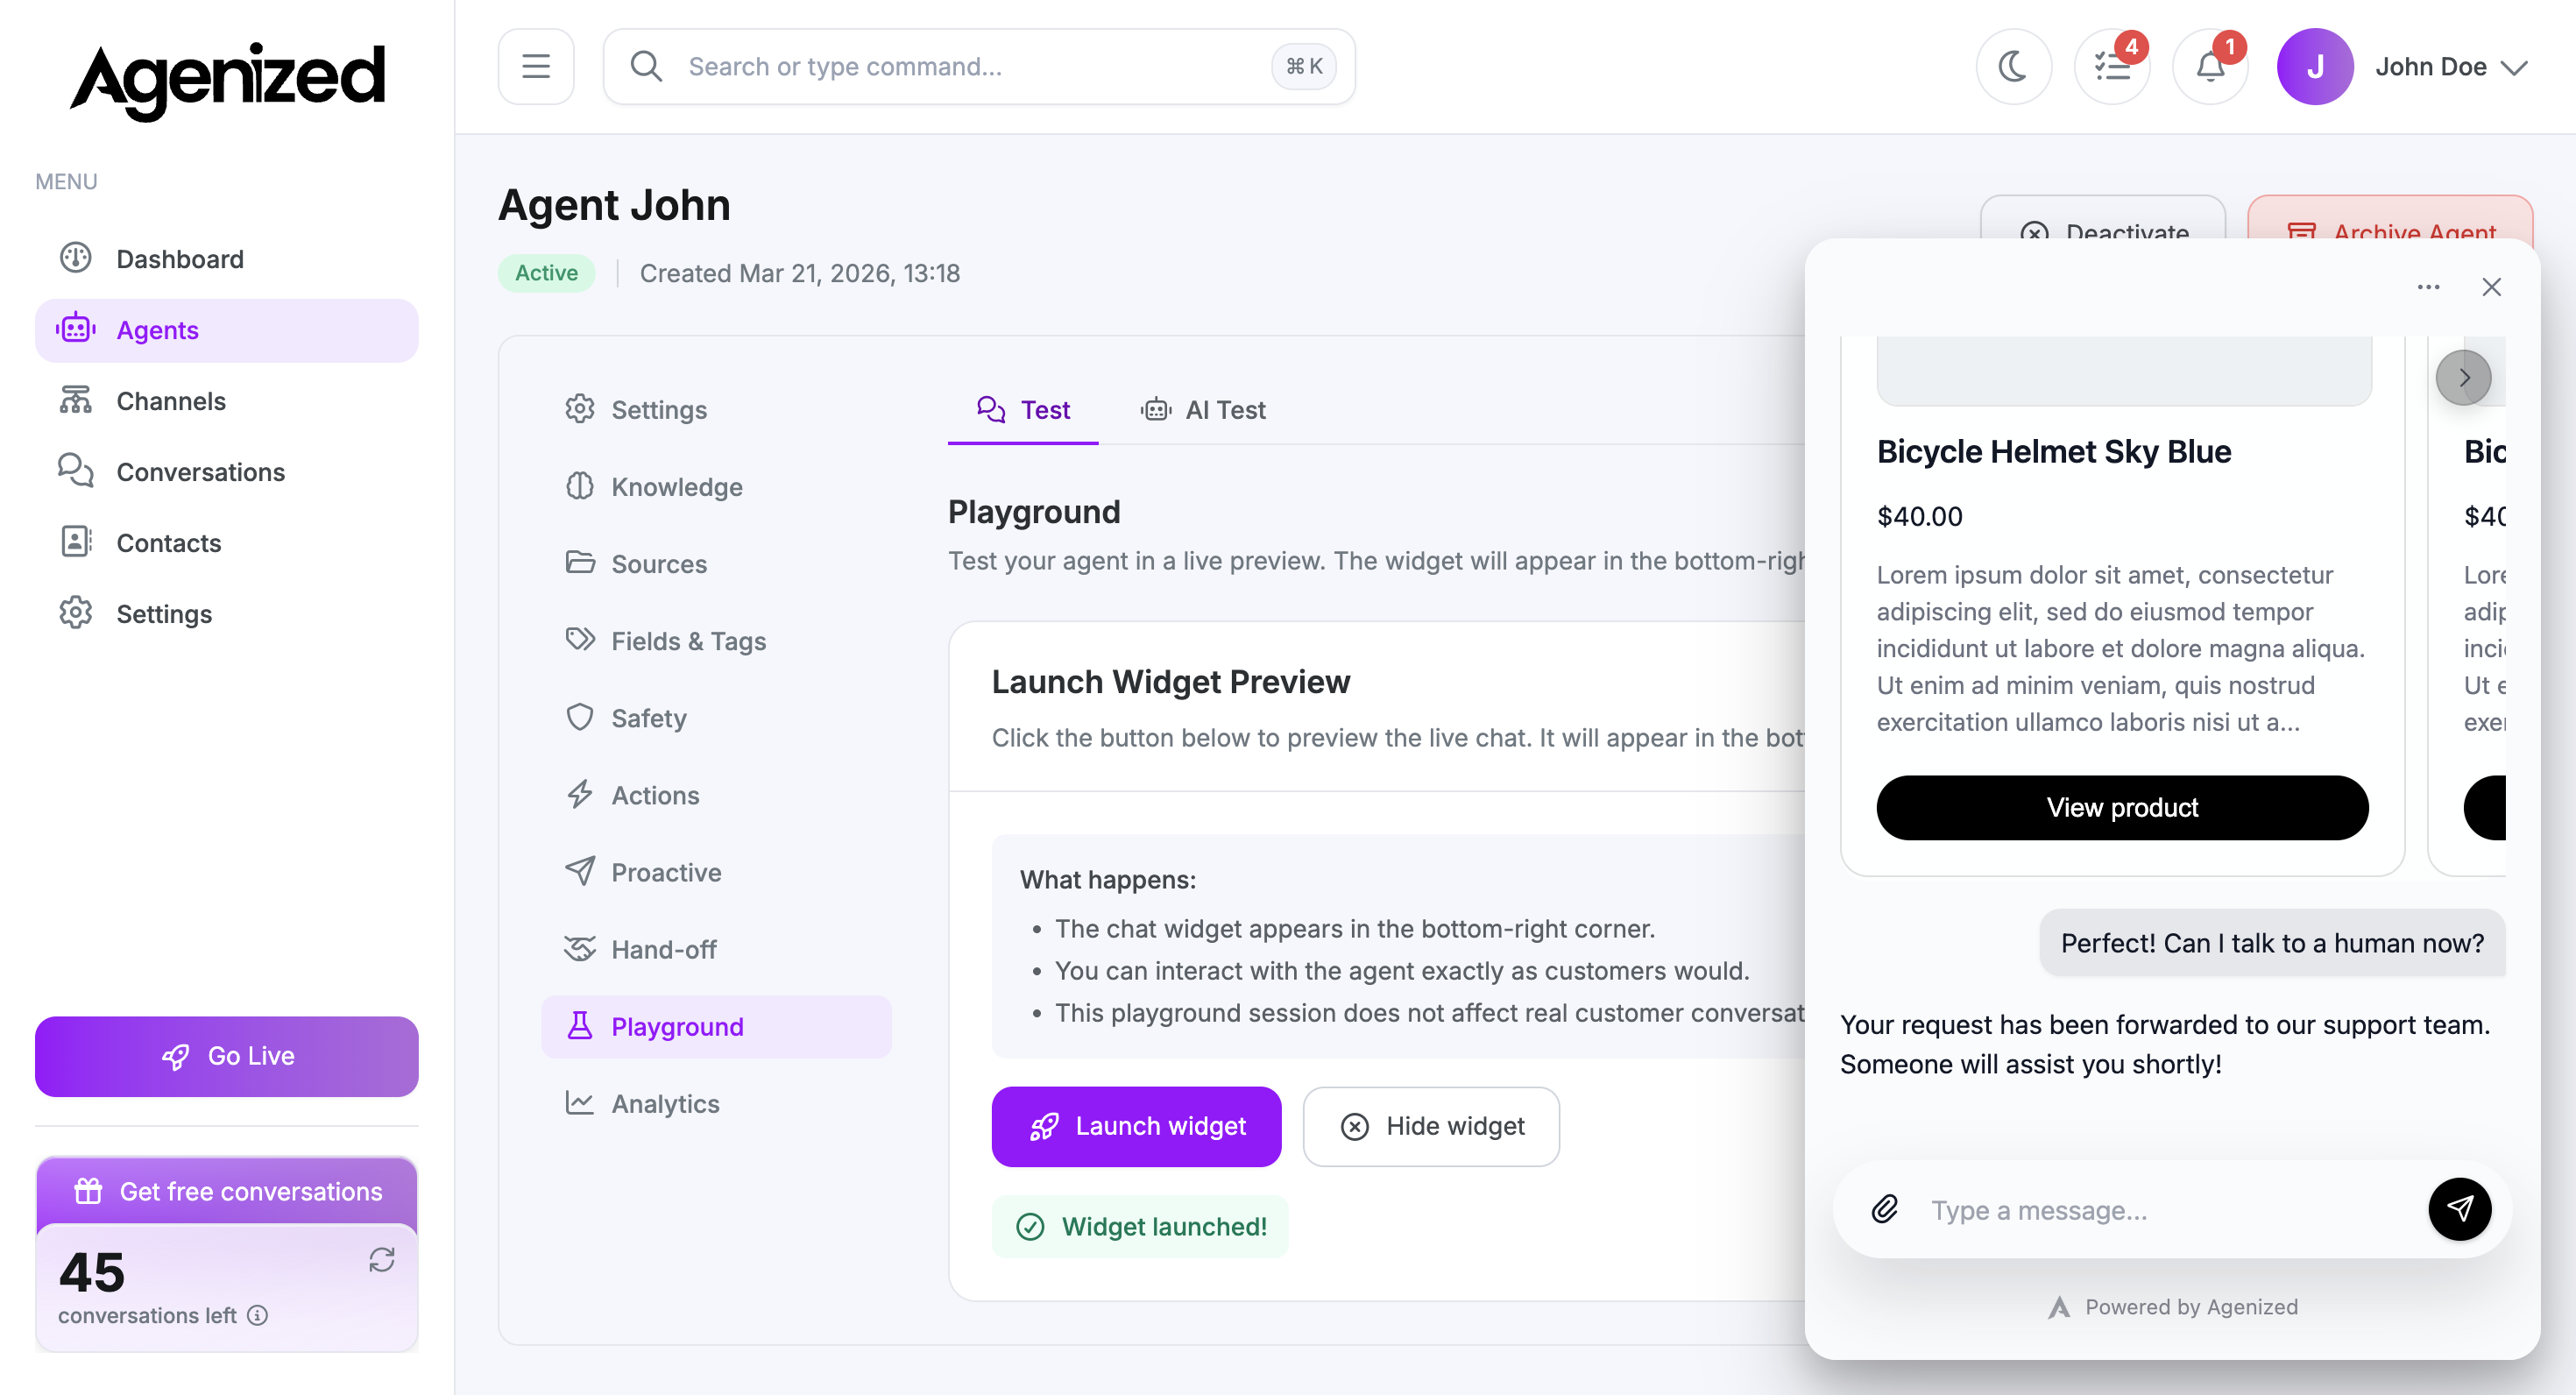Open the agent Sources section
Viewport: 2576px width, 1395px height.
tap(716, 564)
